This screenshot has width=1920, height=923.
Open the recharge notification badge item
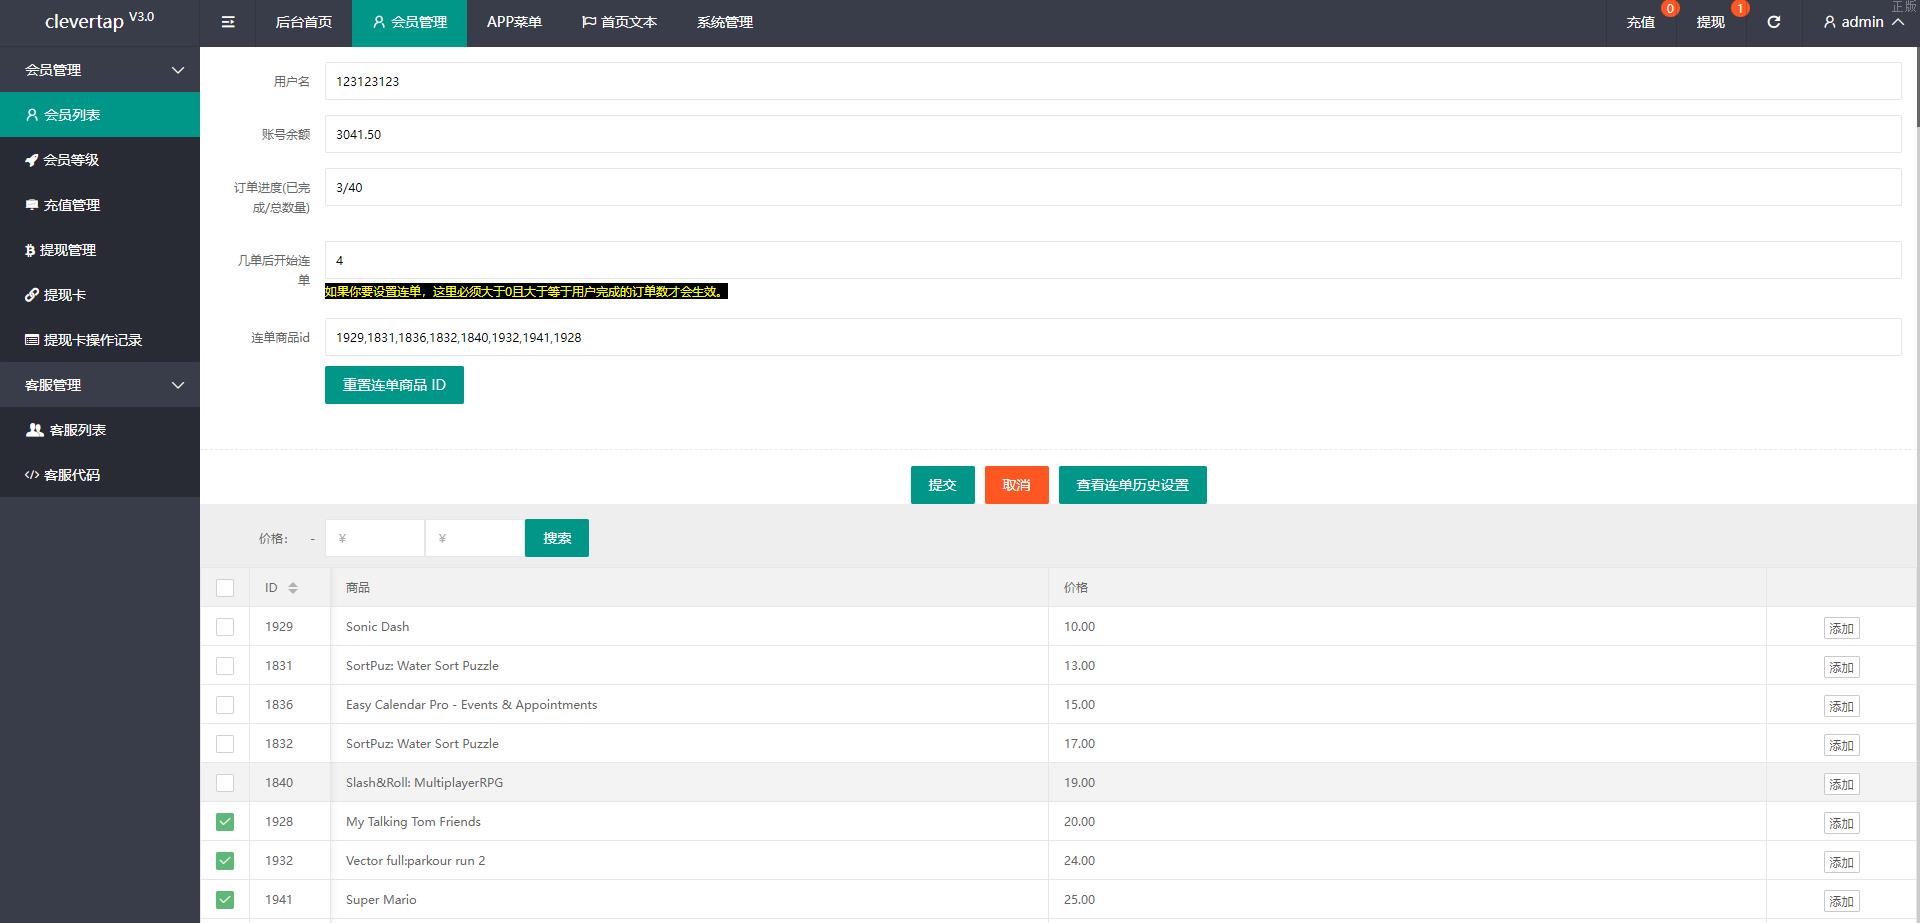tap(1641, 22)
